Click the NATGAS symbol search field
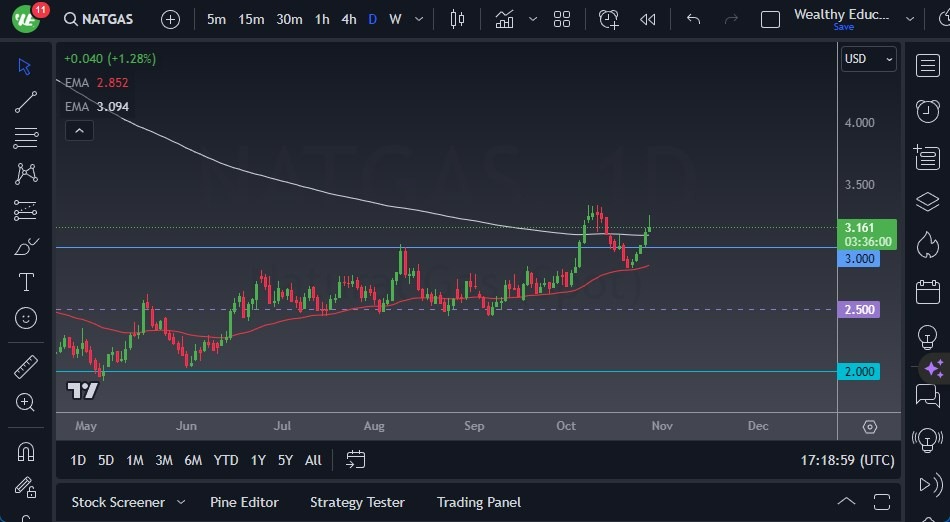The height and width of the screenshot is (522, 950). (x=98, y=19)
